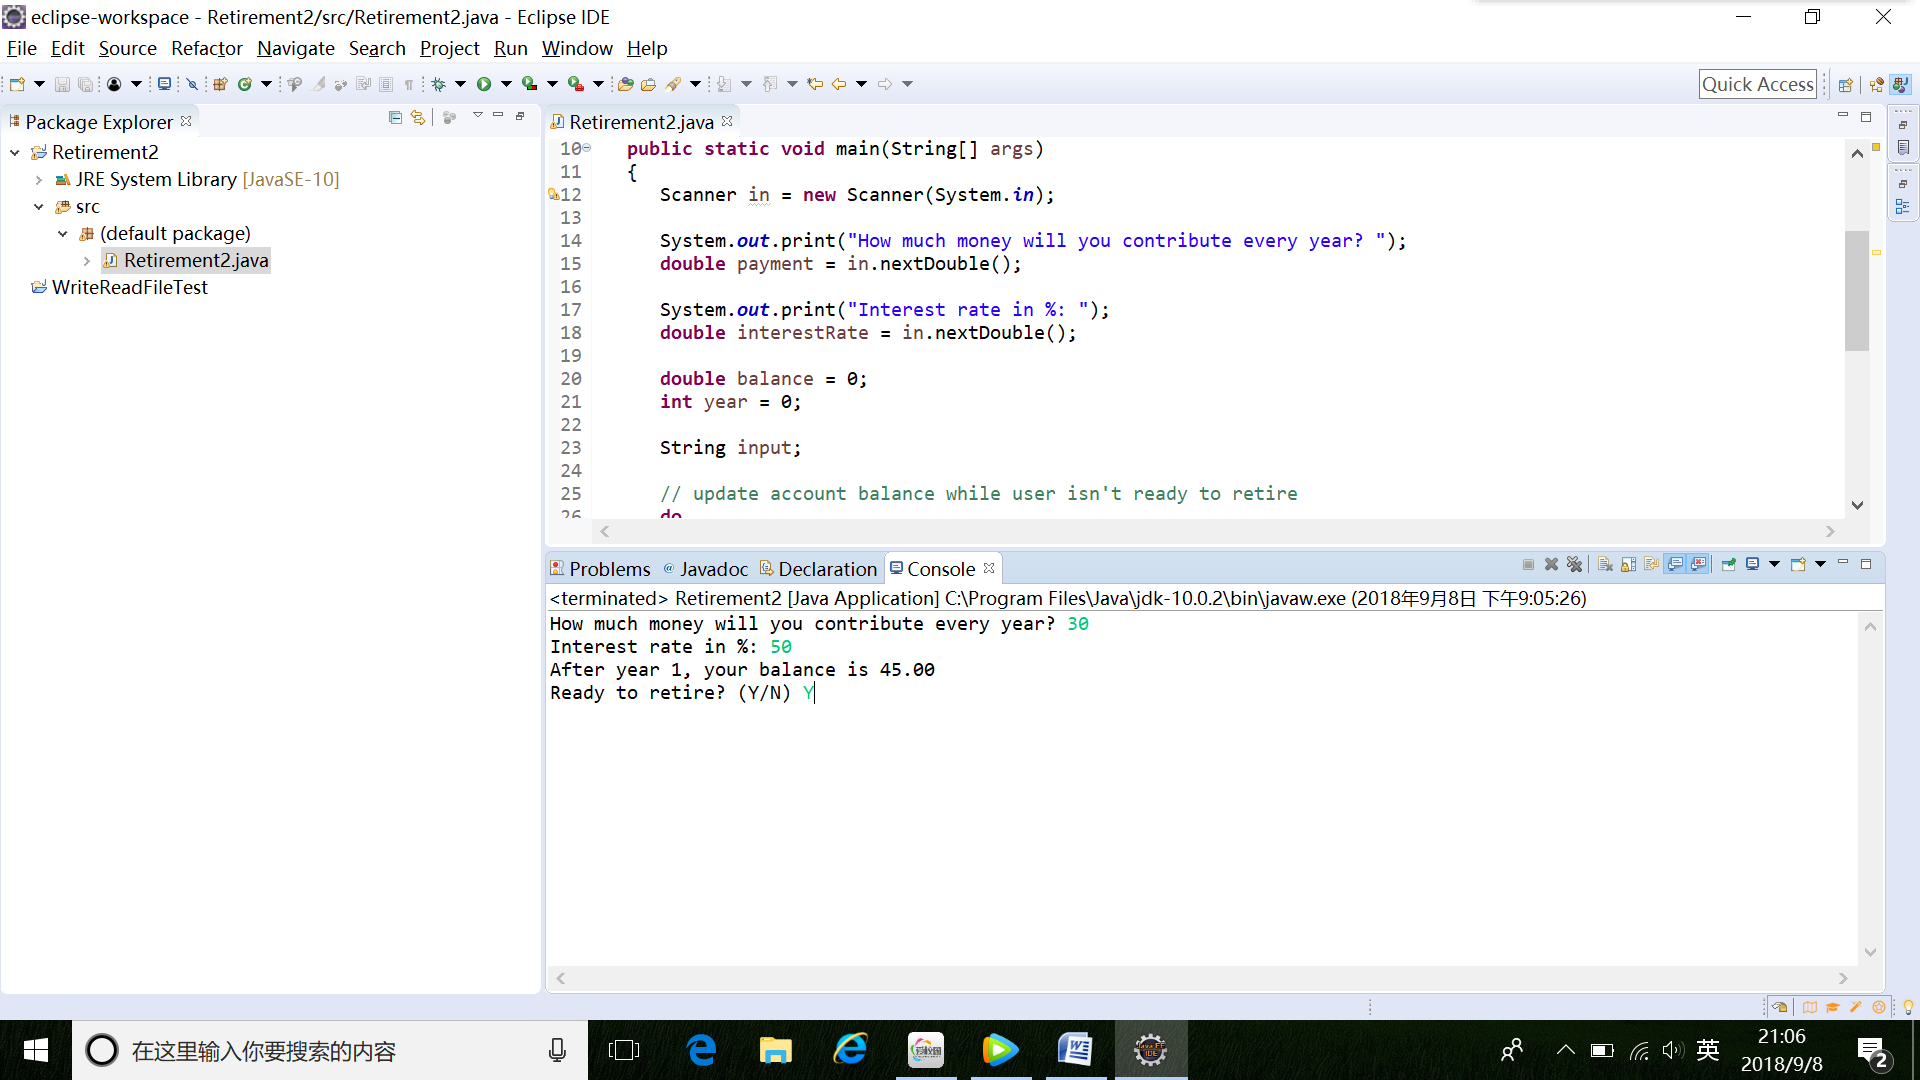
Task: Toggle Word Wrap in Console
Action: pyautogui.click(x=1651, y=565)
